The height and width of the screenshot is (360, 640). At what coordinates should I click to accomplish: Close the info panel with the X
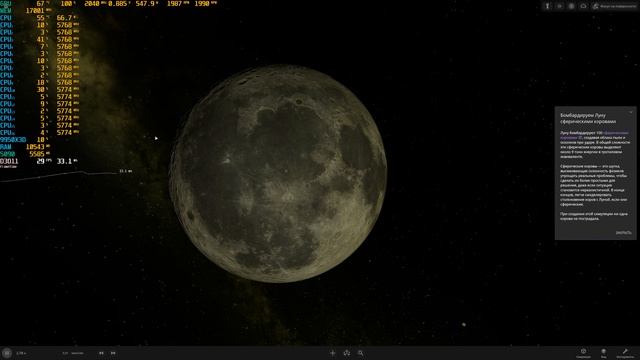[x=631, y=112]
